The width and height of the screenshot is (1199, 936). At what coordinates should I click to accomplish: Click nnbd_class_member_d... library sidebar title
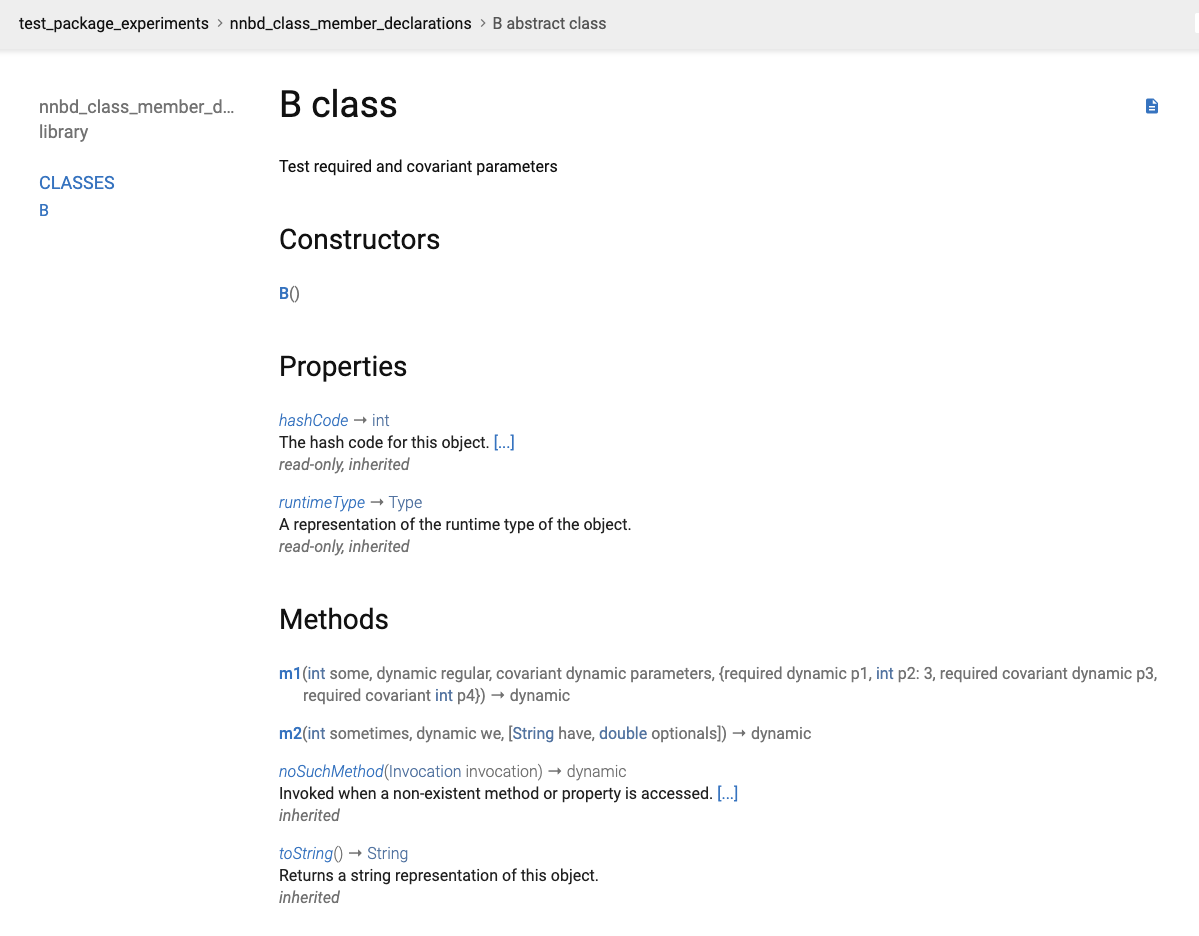coord(136,107)
